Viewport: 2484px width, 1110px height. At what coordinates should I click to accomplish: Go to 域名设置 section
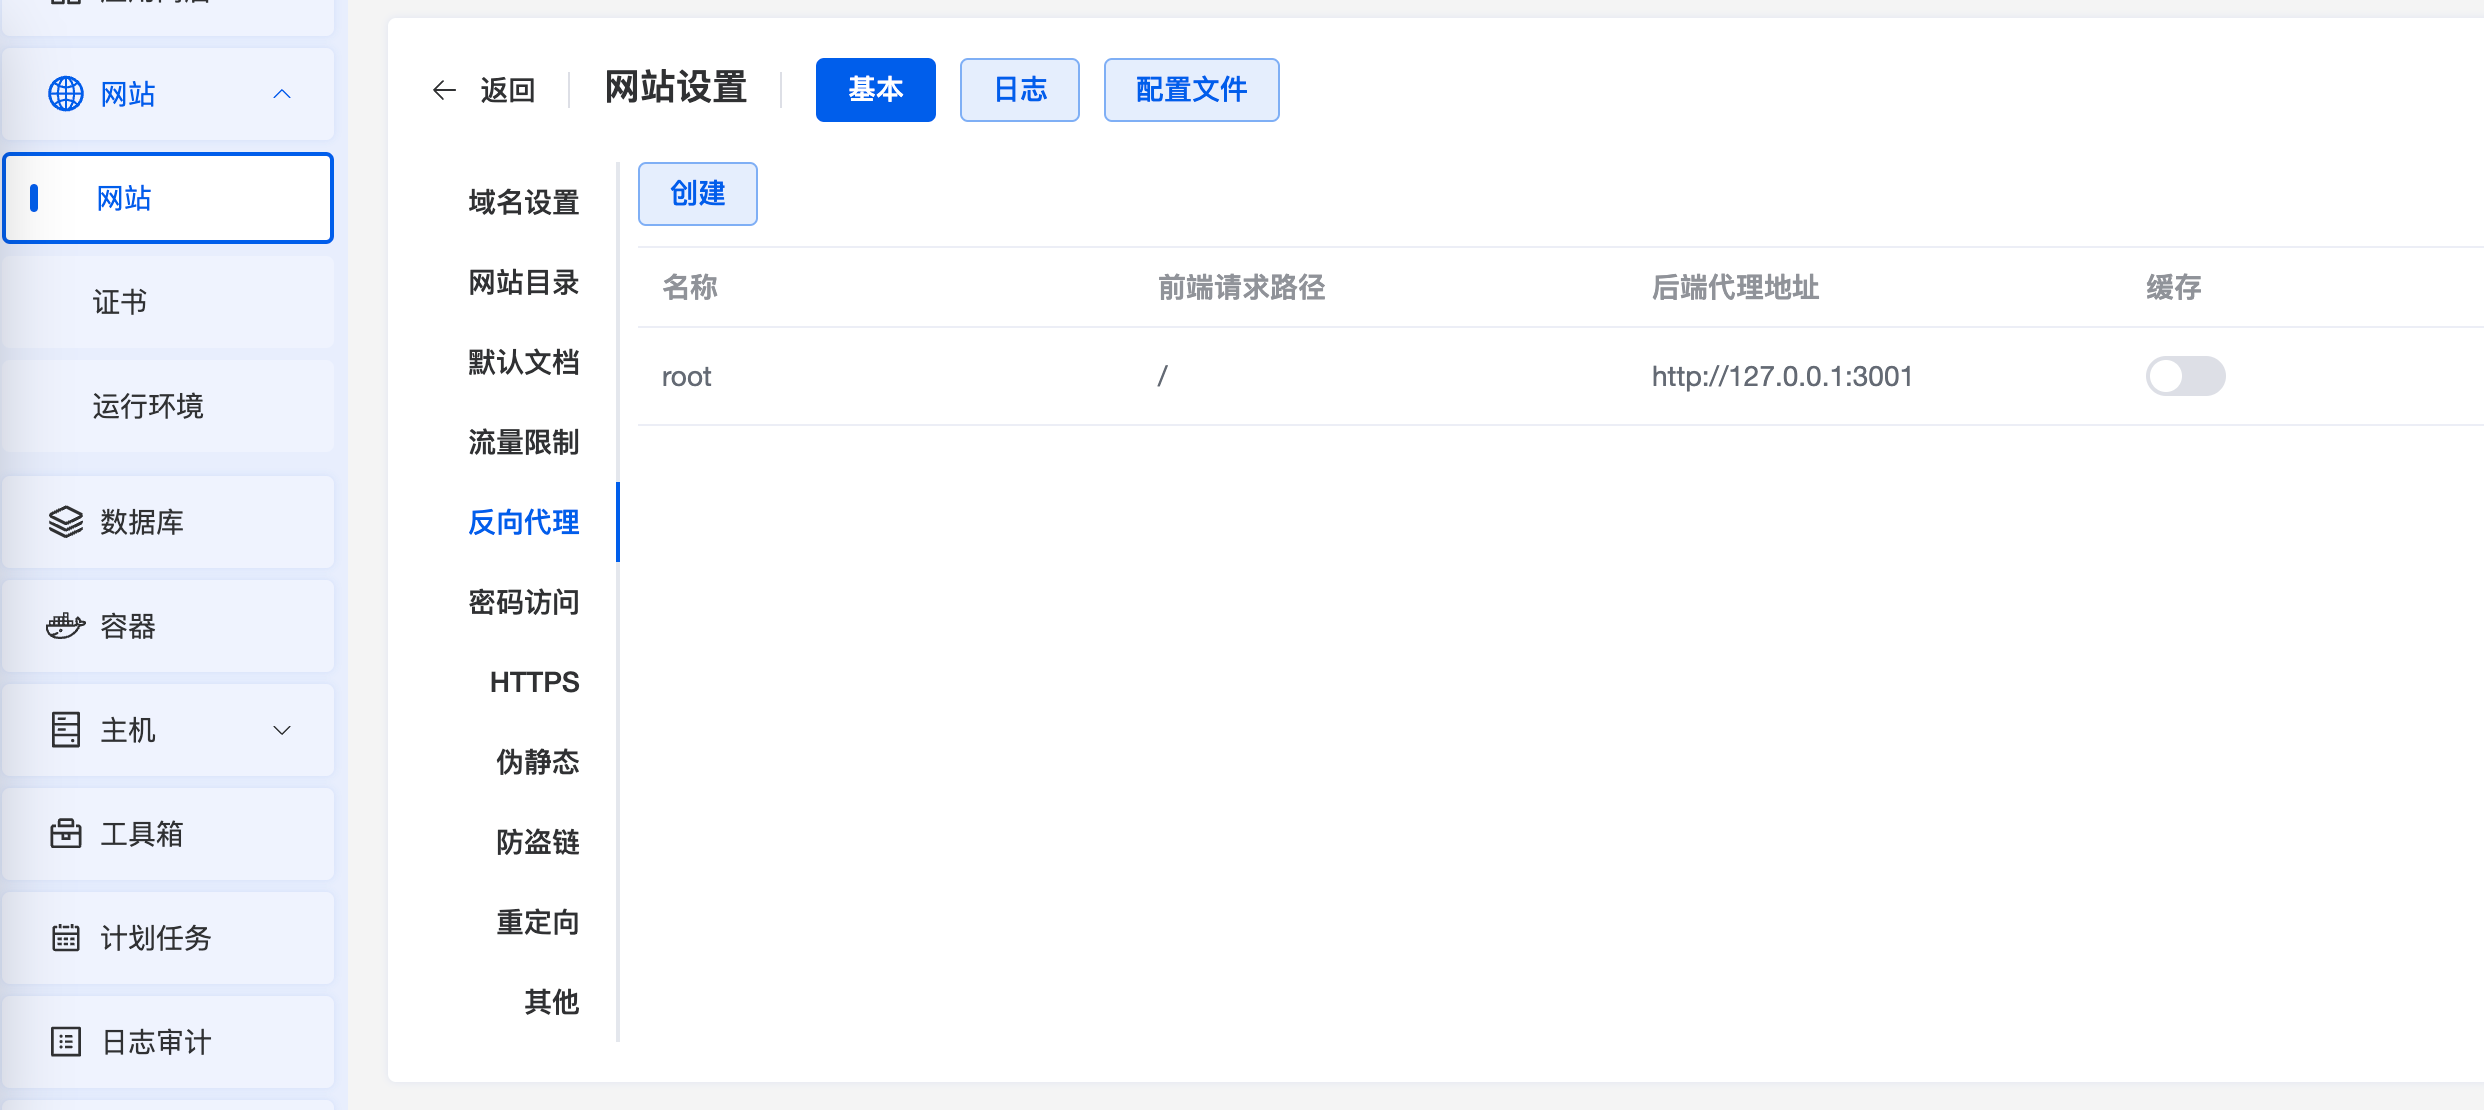(523, 202)
